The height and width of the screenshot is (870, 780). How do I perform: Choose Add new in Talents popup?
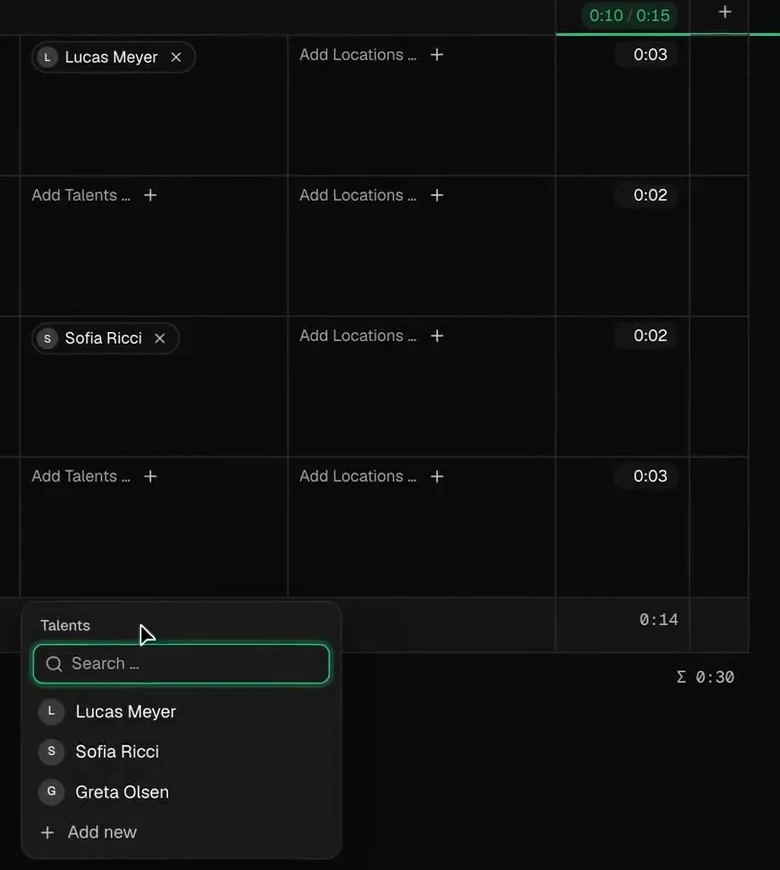pyautogui.click(x=181, y=832)
